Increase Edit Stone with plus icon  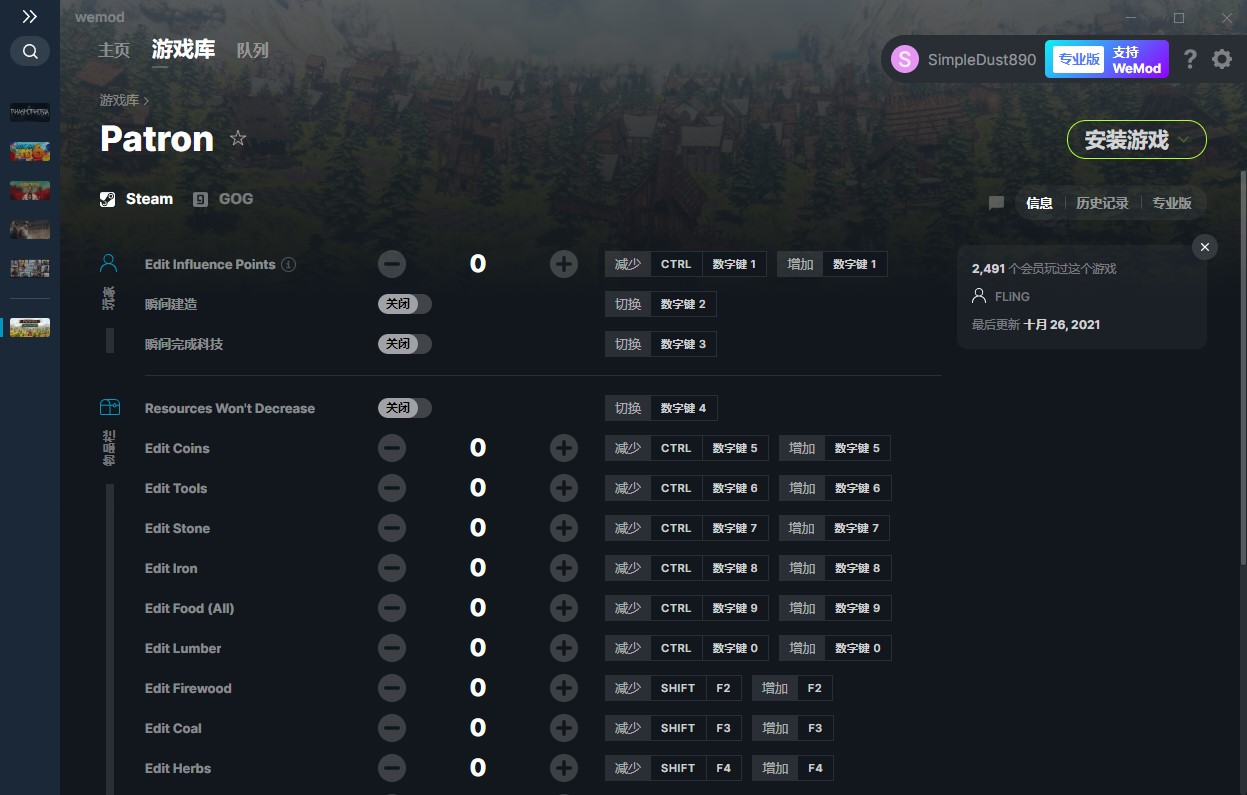point(564,528)
